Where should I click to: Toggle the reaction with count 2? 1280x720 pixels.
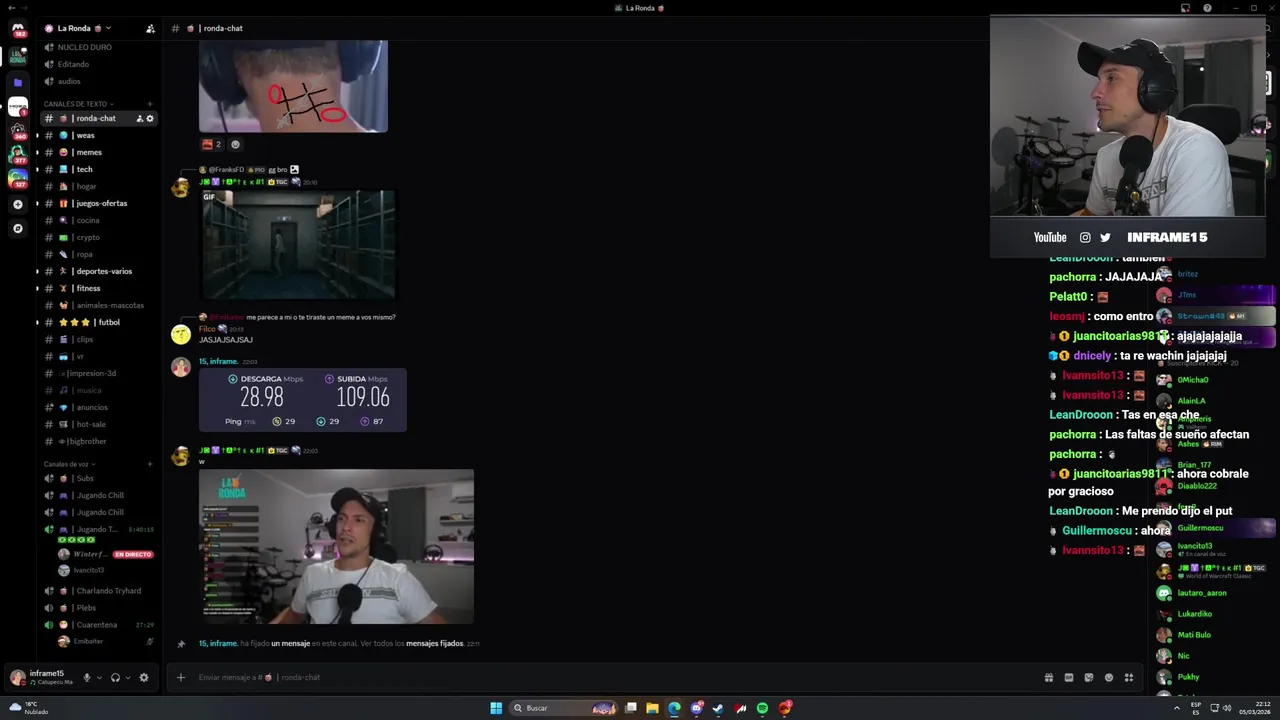coord(212,144)
